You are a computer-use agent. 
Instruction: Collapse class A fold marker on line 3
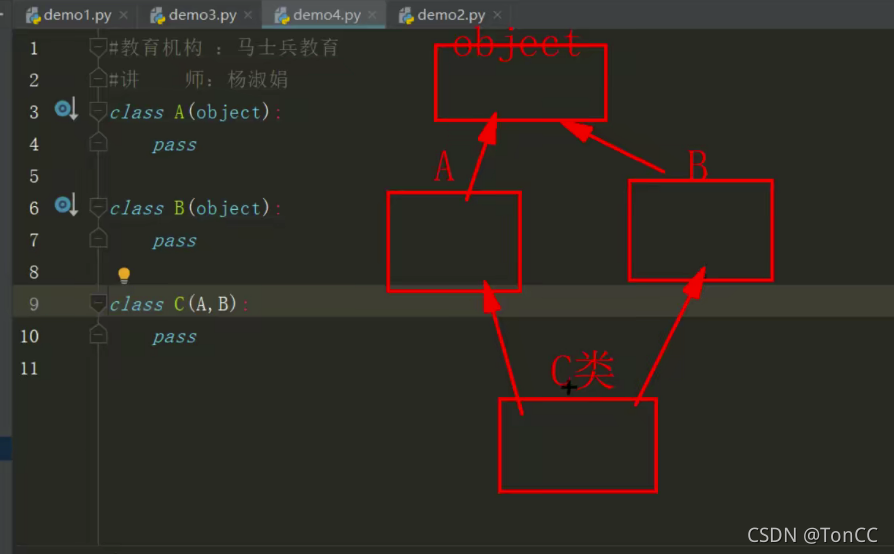98,111
